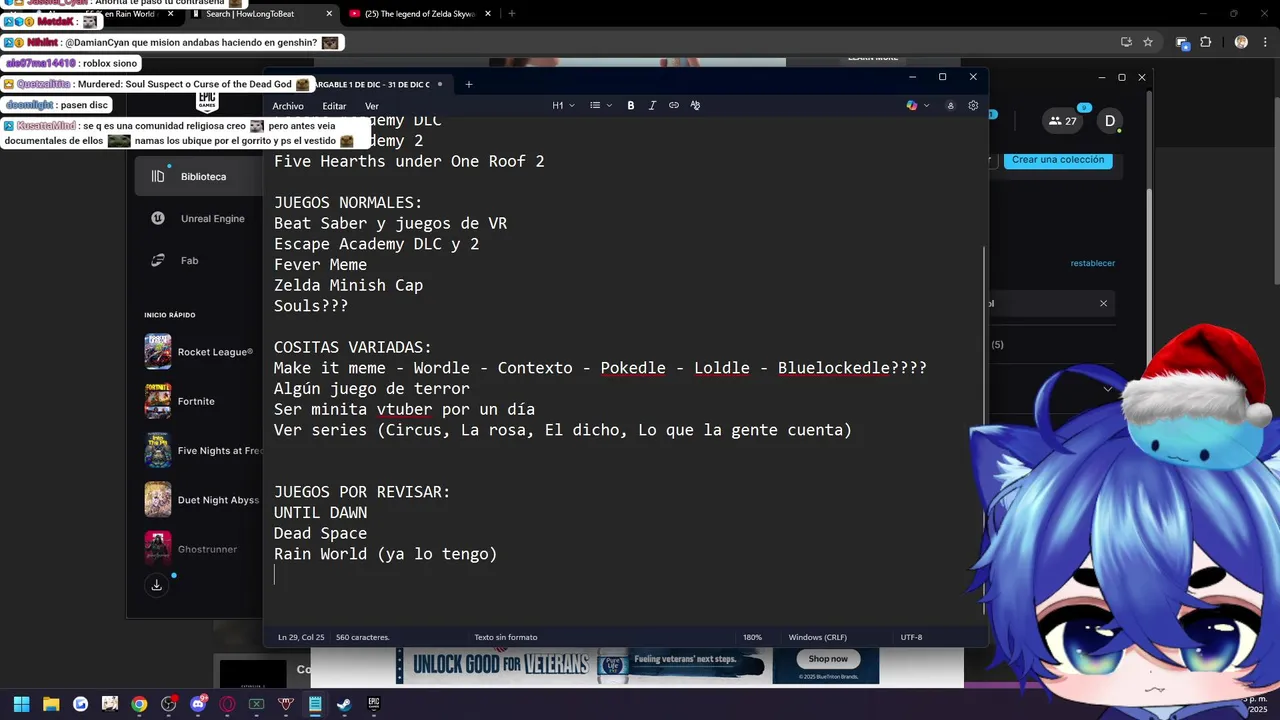Open the 180% zoom indicator in status bar
Screen dimensions: 1280x720
(x=752, y=637)
